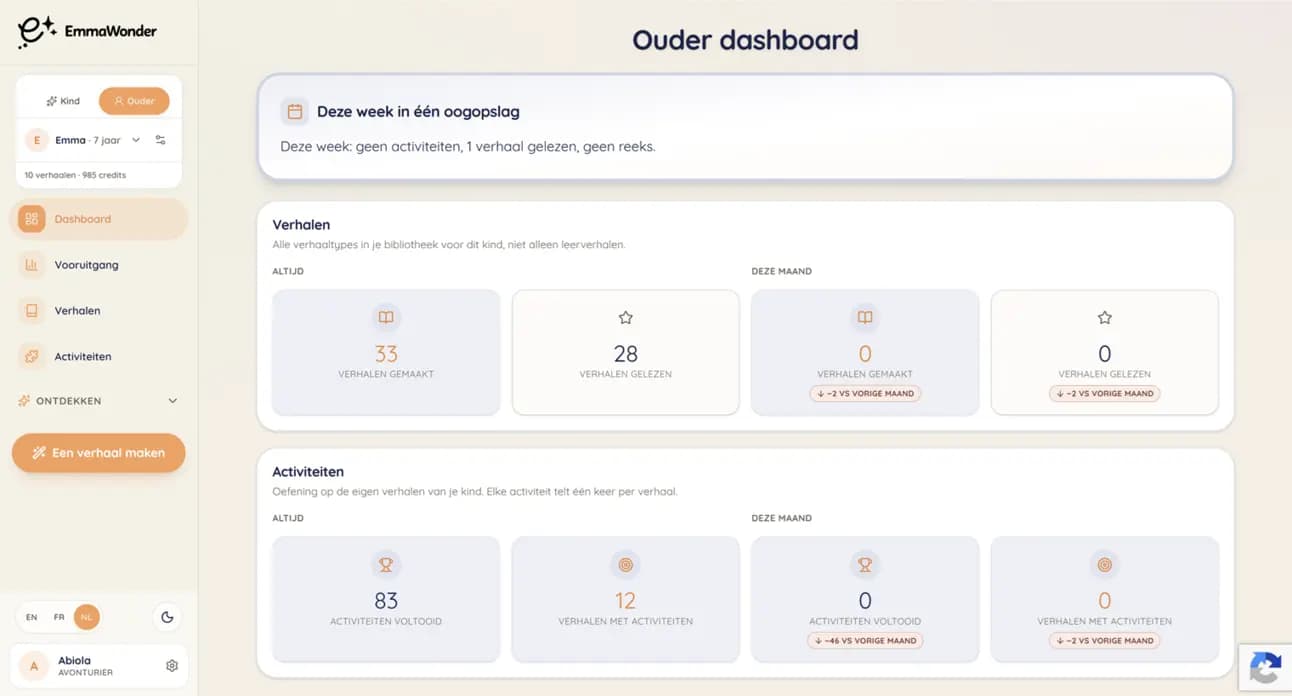Open Vooruitgang in the sidebar
Viewport: 1292px width, 696px height.
98,265
